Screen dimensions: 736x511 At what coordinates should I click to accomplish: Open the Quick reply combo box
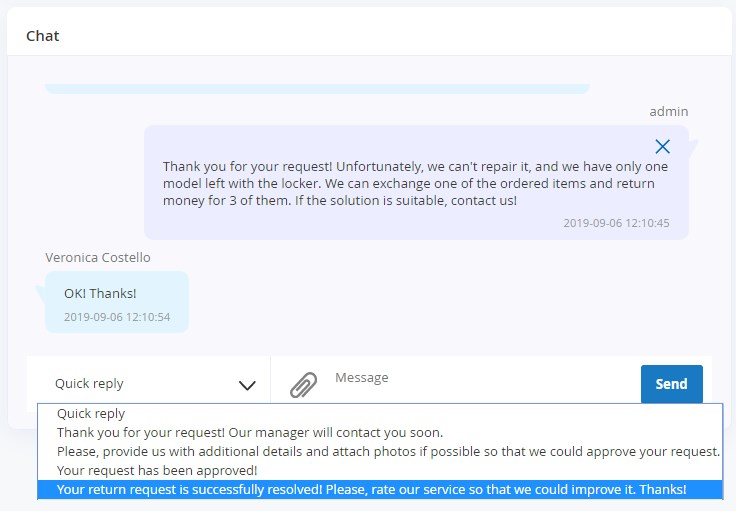point(149,384)
